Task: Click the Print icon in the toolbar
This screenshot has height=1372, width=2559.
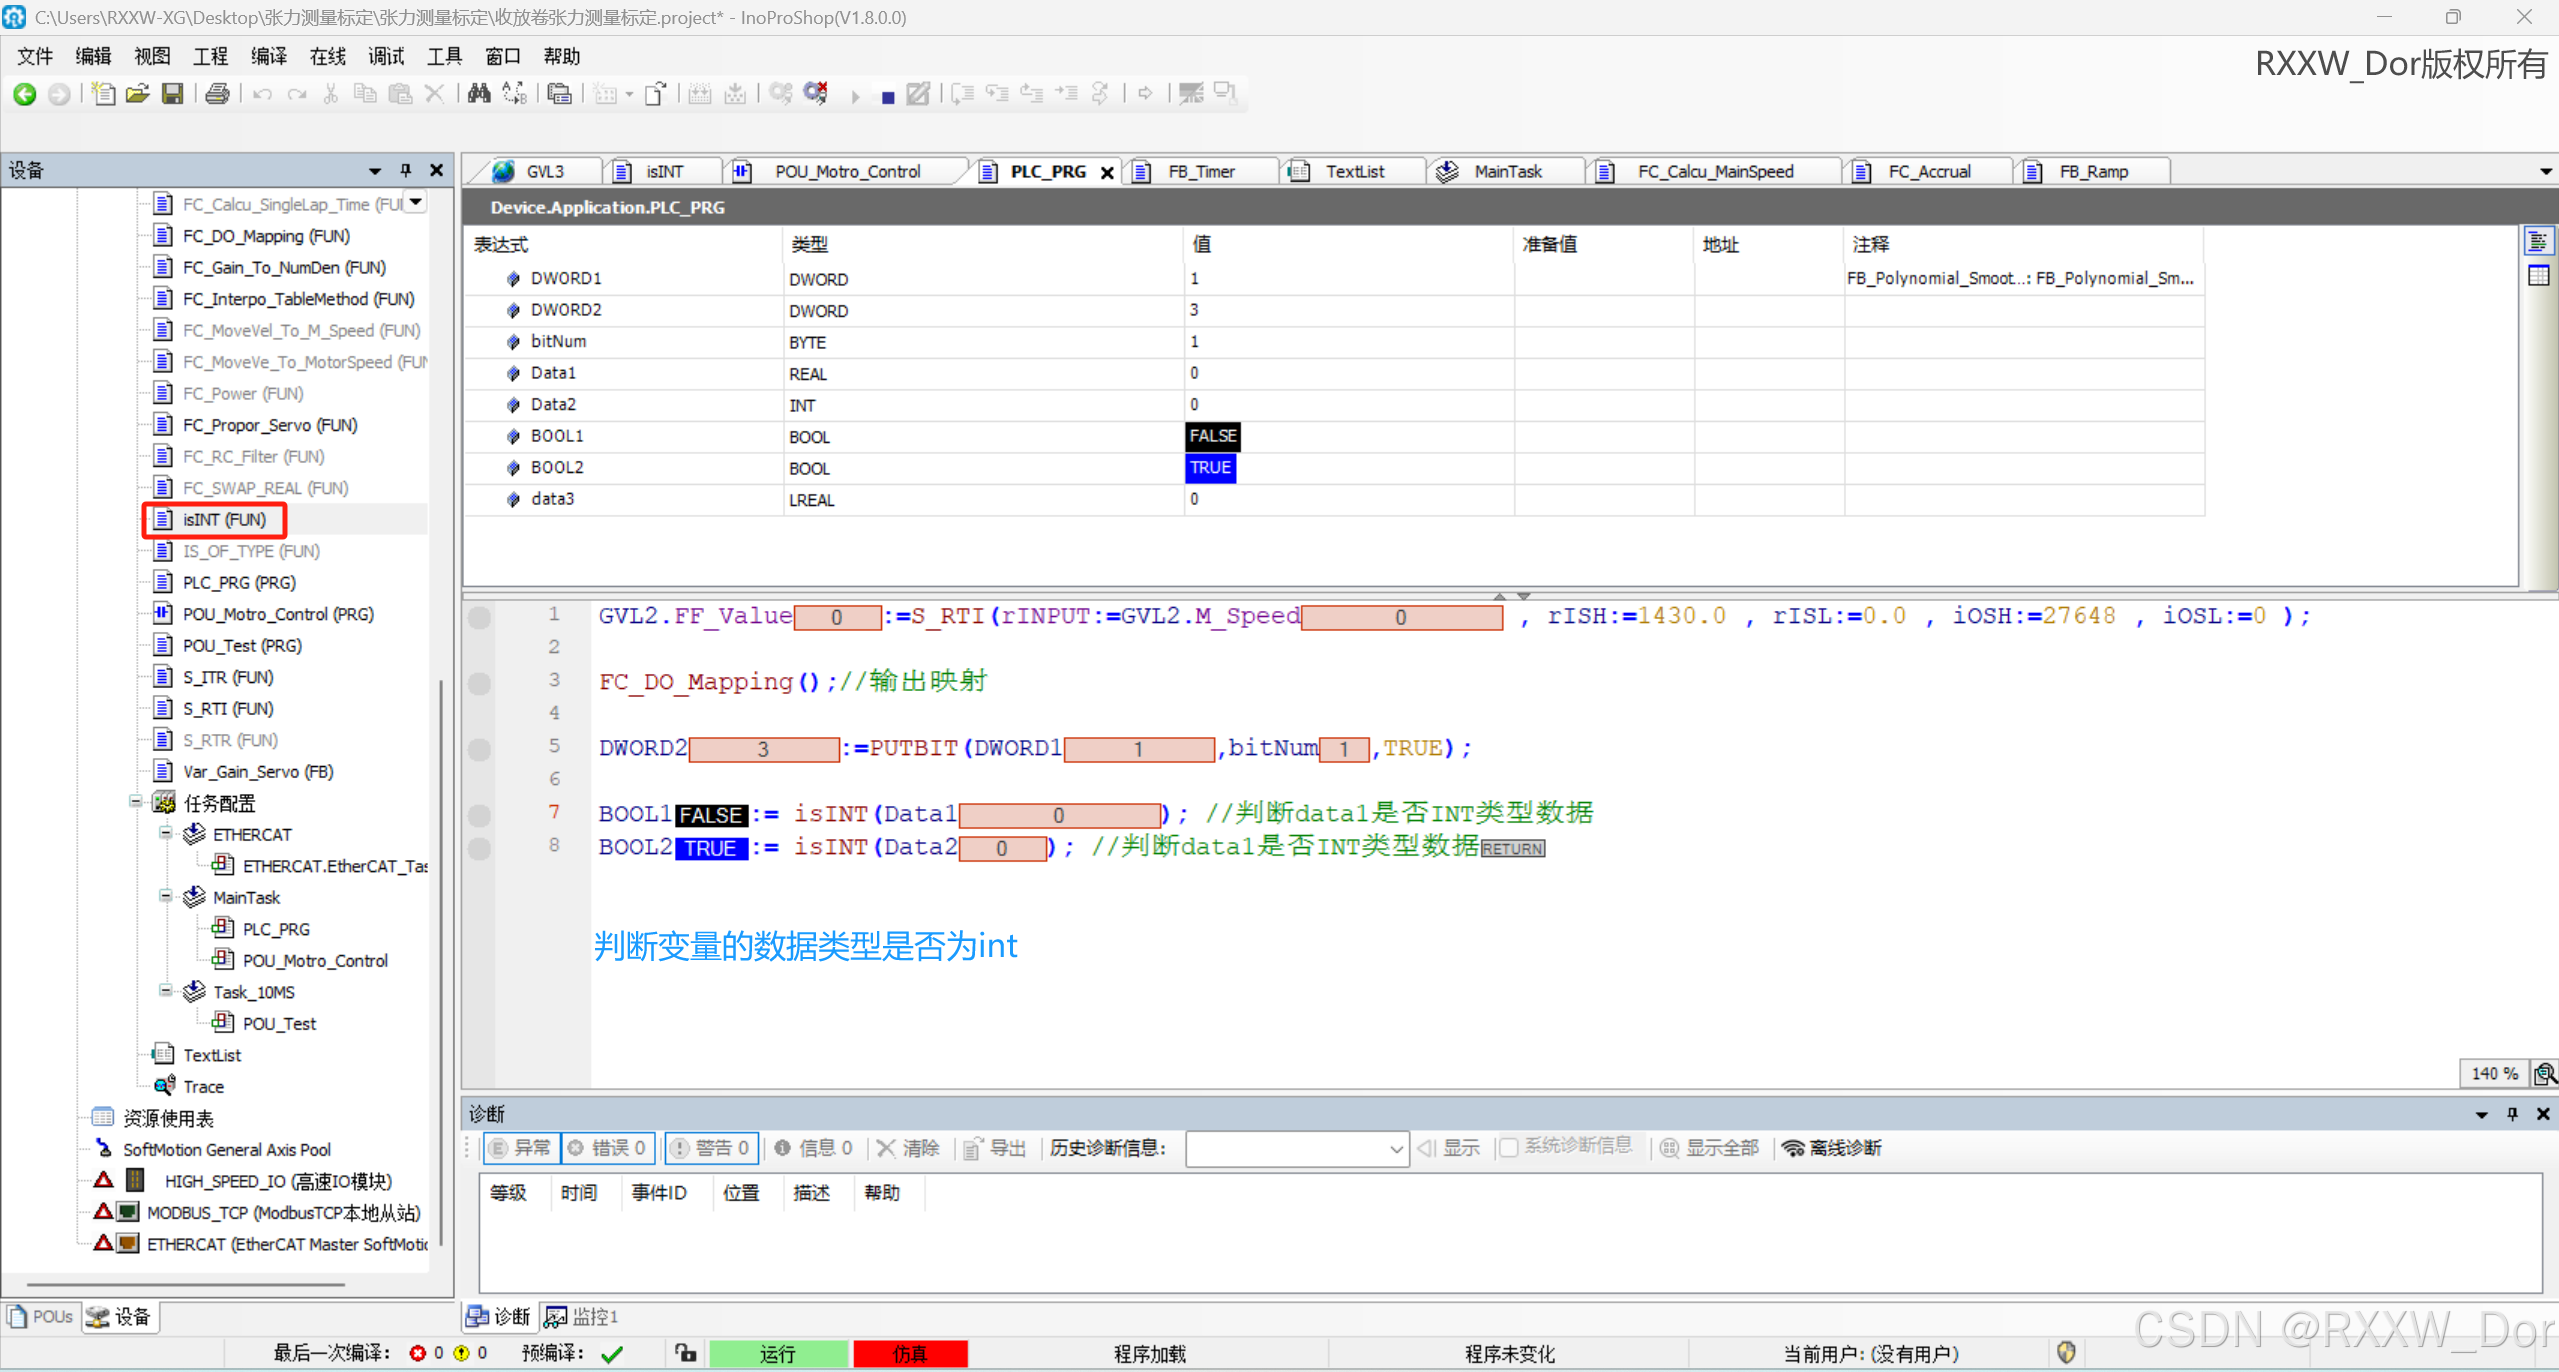Action: click(x=218, y=93)
